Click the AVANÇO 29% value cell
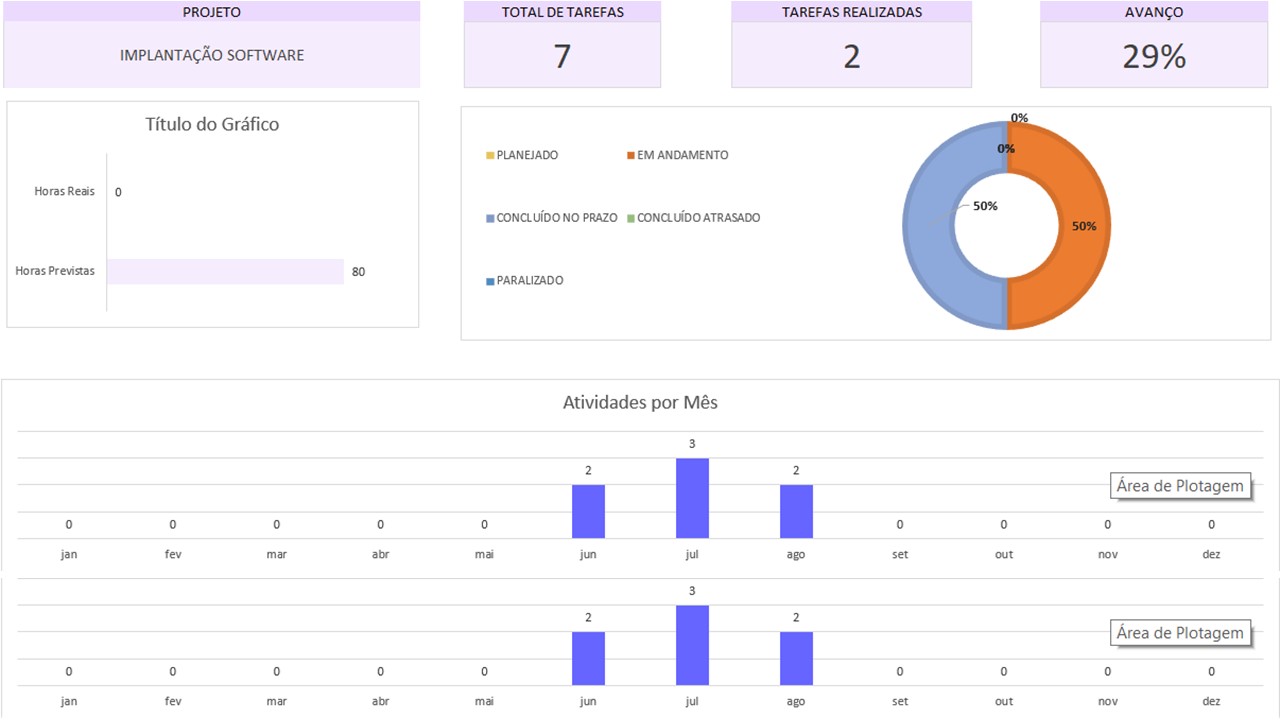This screenshot has width=1280, height=720. [1154, 56]
